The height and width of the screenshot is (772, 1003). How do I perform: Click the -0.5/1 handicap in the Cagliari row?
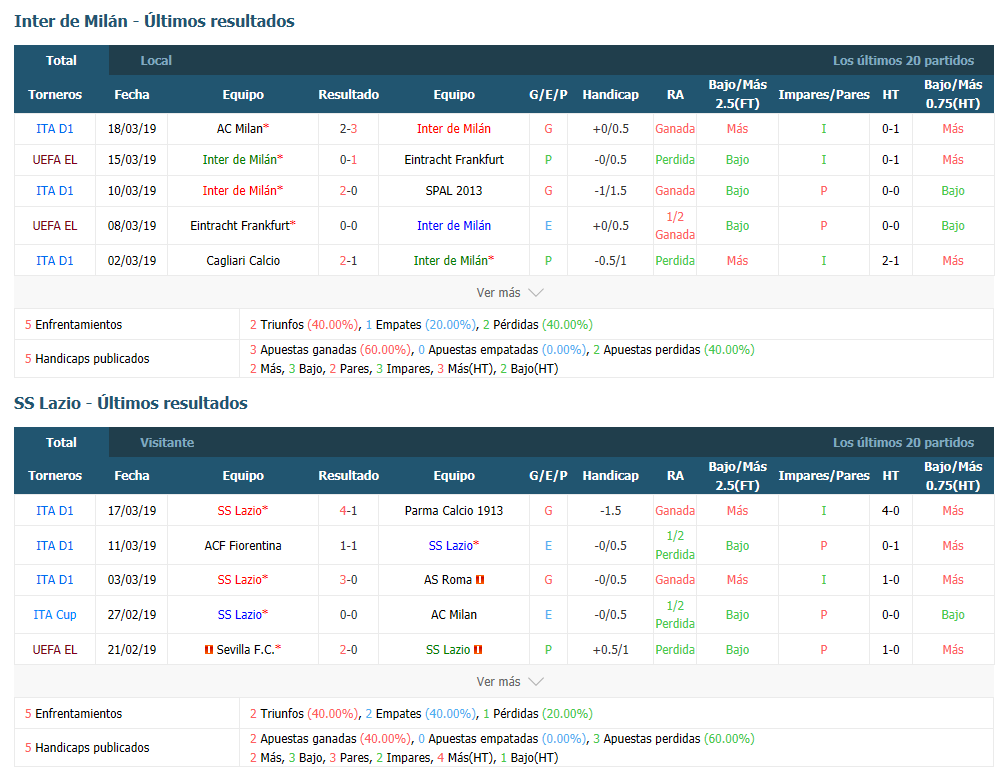(611, 260)
